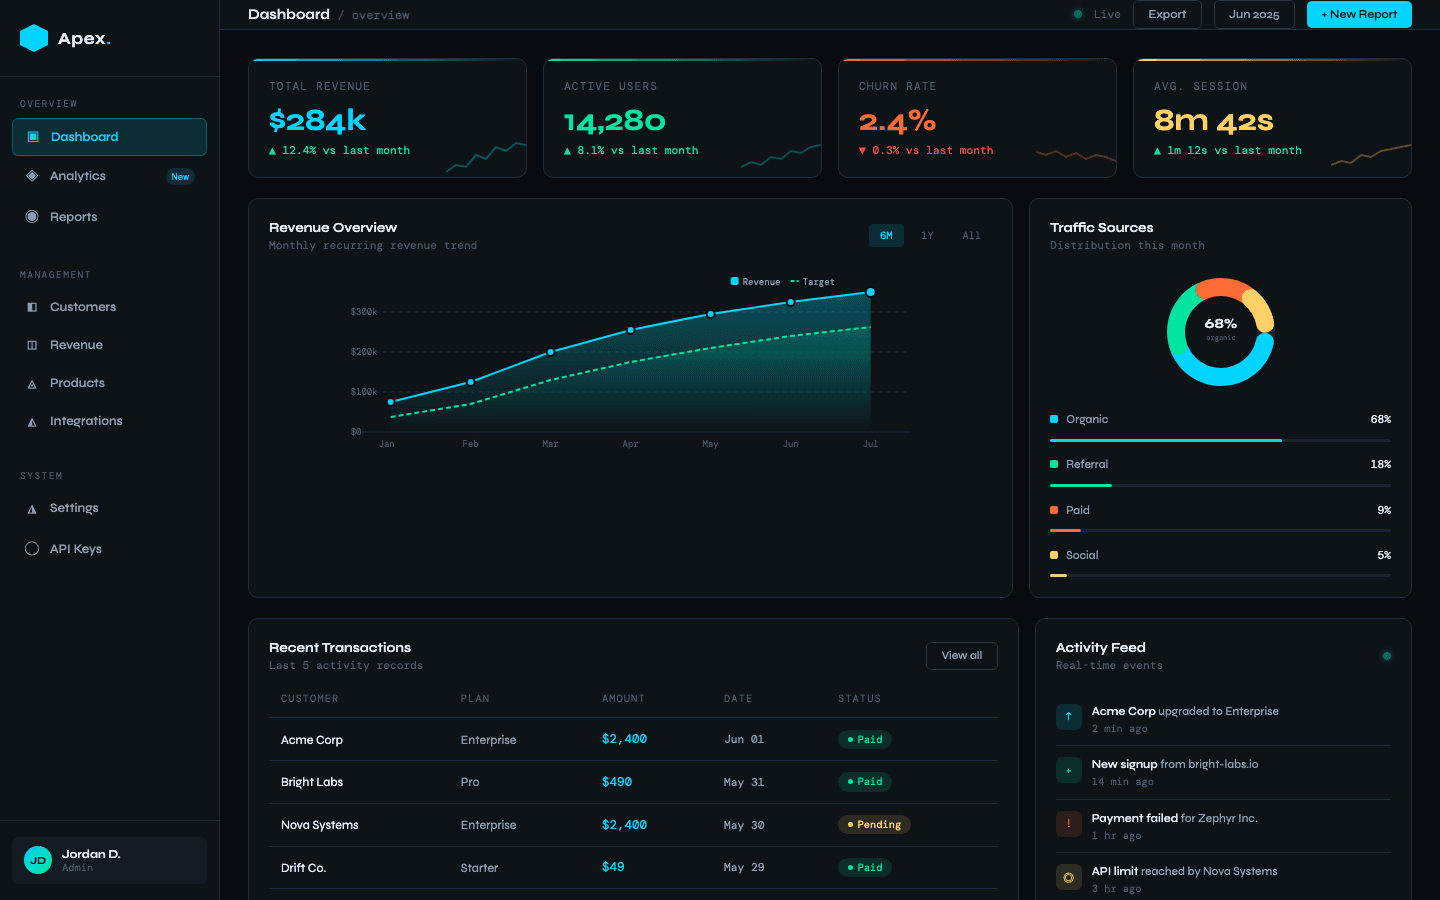Image resolution: width=1440 pixels, height=900 pixels.
Task: Open Settings in the sidebar
Action: [109, 508]
